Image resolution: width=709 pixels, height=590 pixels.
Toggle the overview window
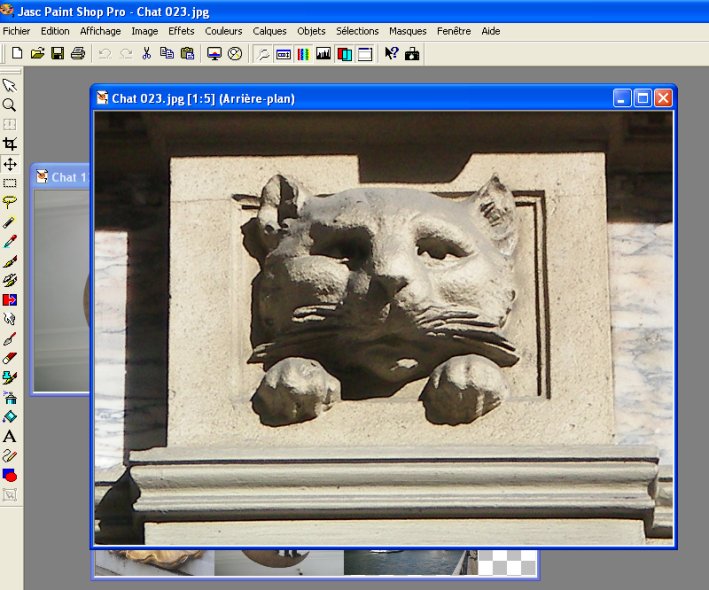point(365,54)
